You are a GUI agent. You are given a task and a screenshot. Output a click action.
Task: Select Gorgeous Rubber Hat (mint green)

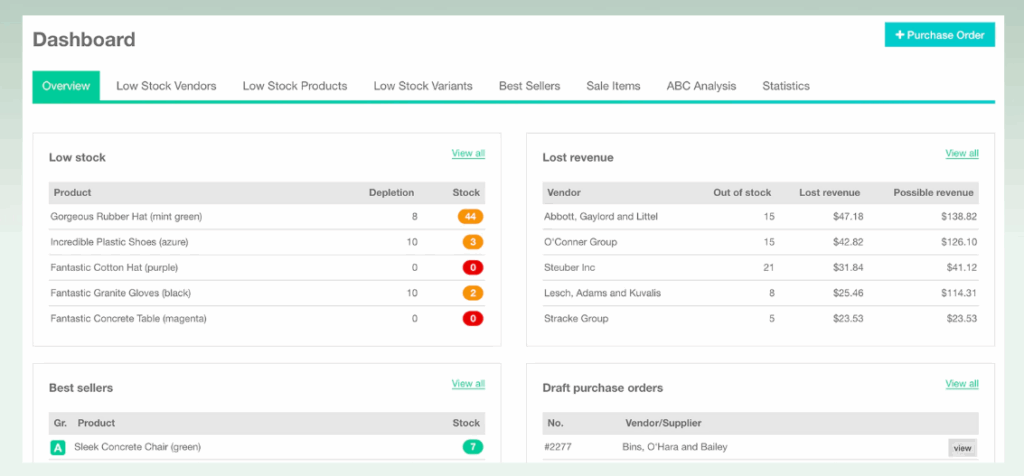(x=126, y=217)
